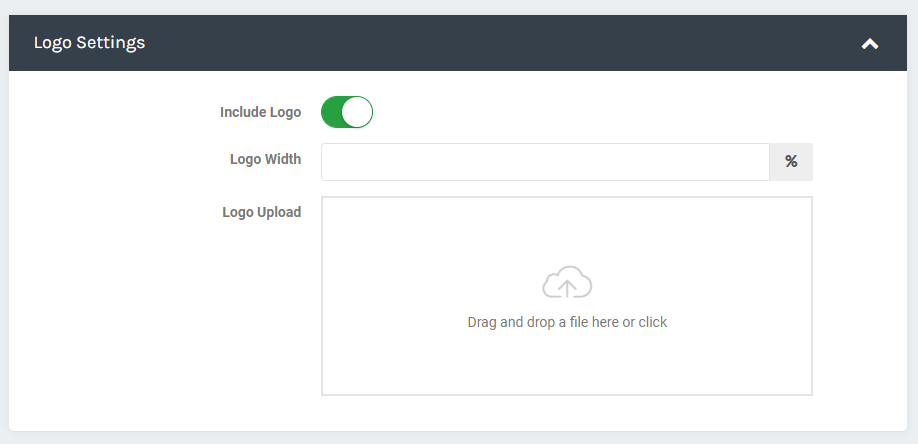Click the Logo Settings header title
Screen dimensions: 918x444
(x=89, y=43)
